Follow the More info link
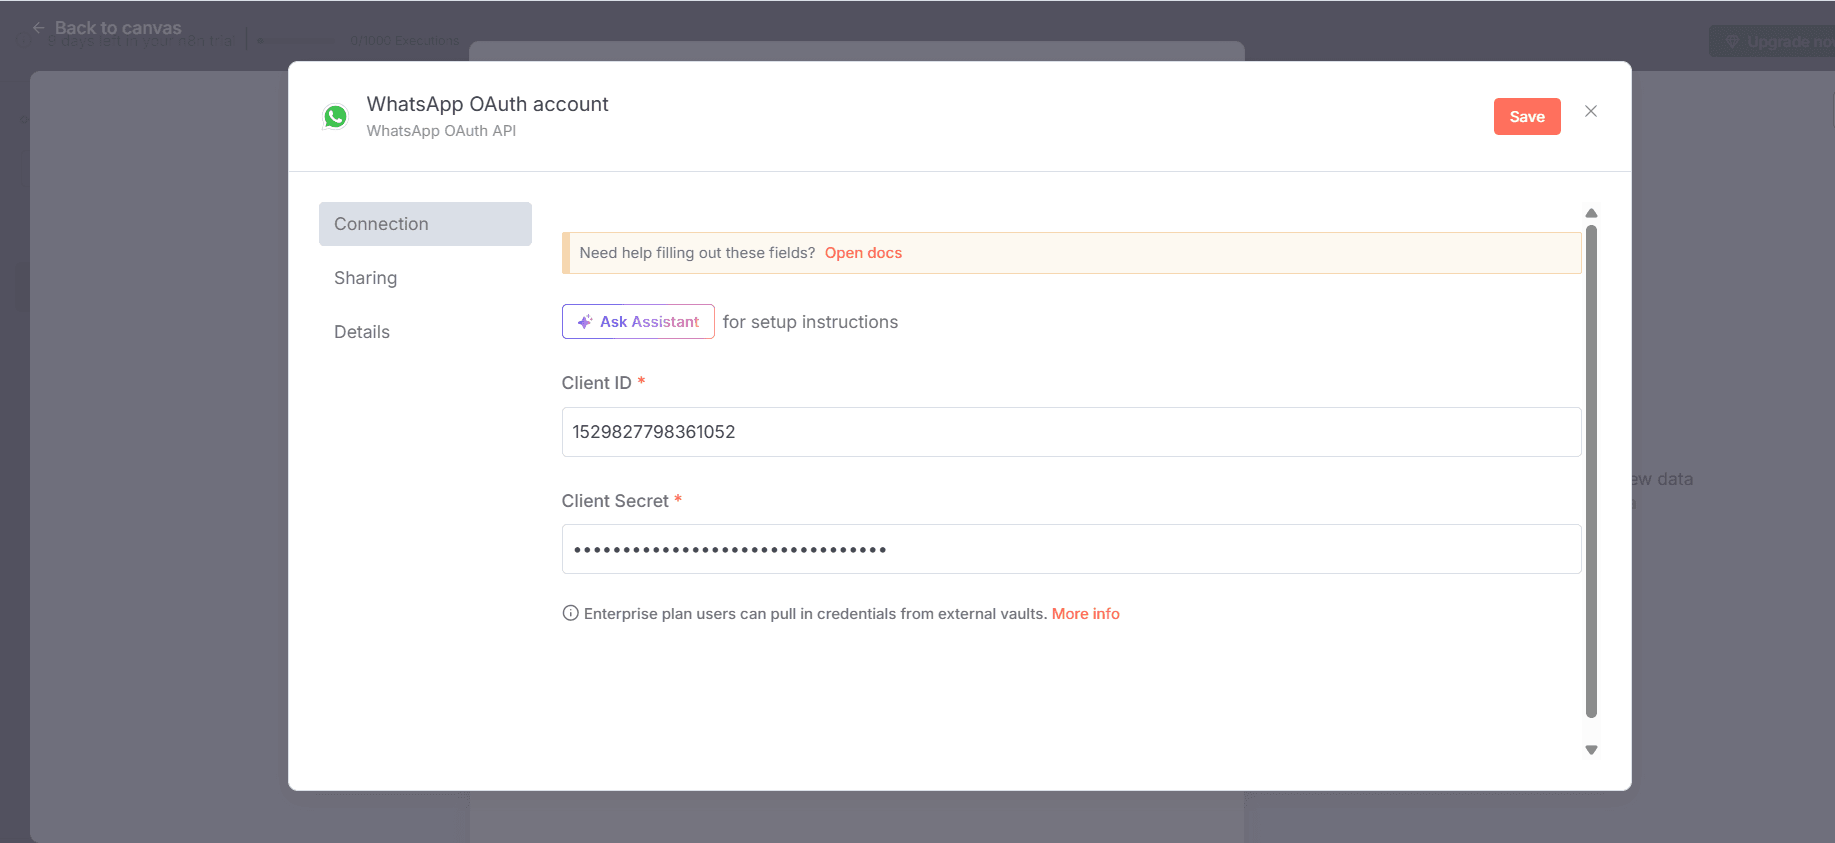Viewport: 1835px width, 843px height. pos(1085,614)
